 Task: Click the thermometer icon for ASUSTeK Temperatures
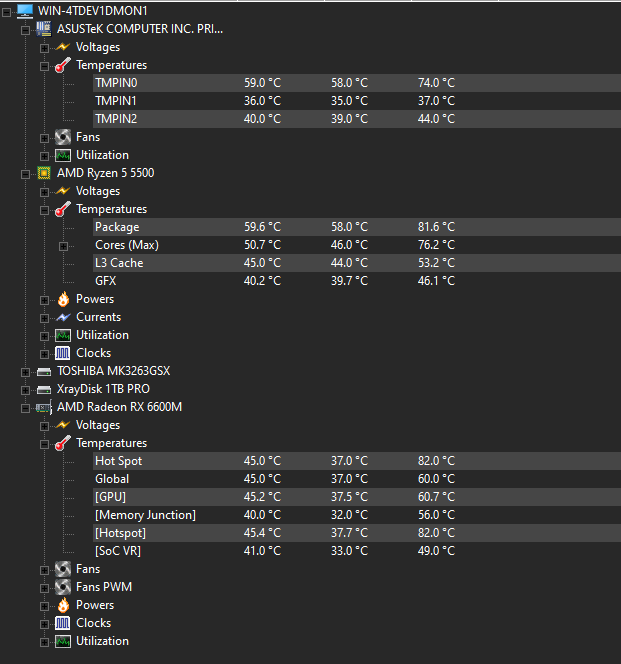(x=63, y=65)
